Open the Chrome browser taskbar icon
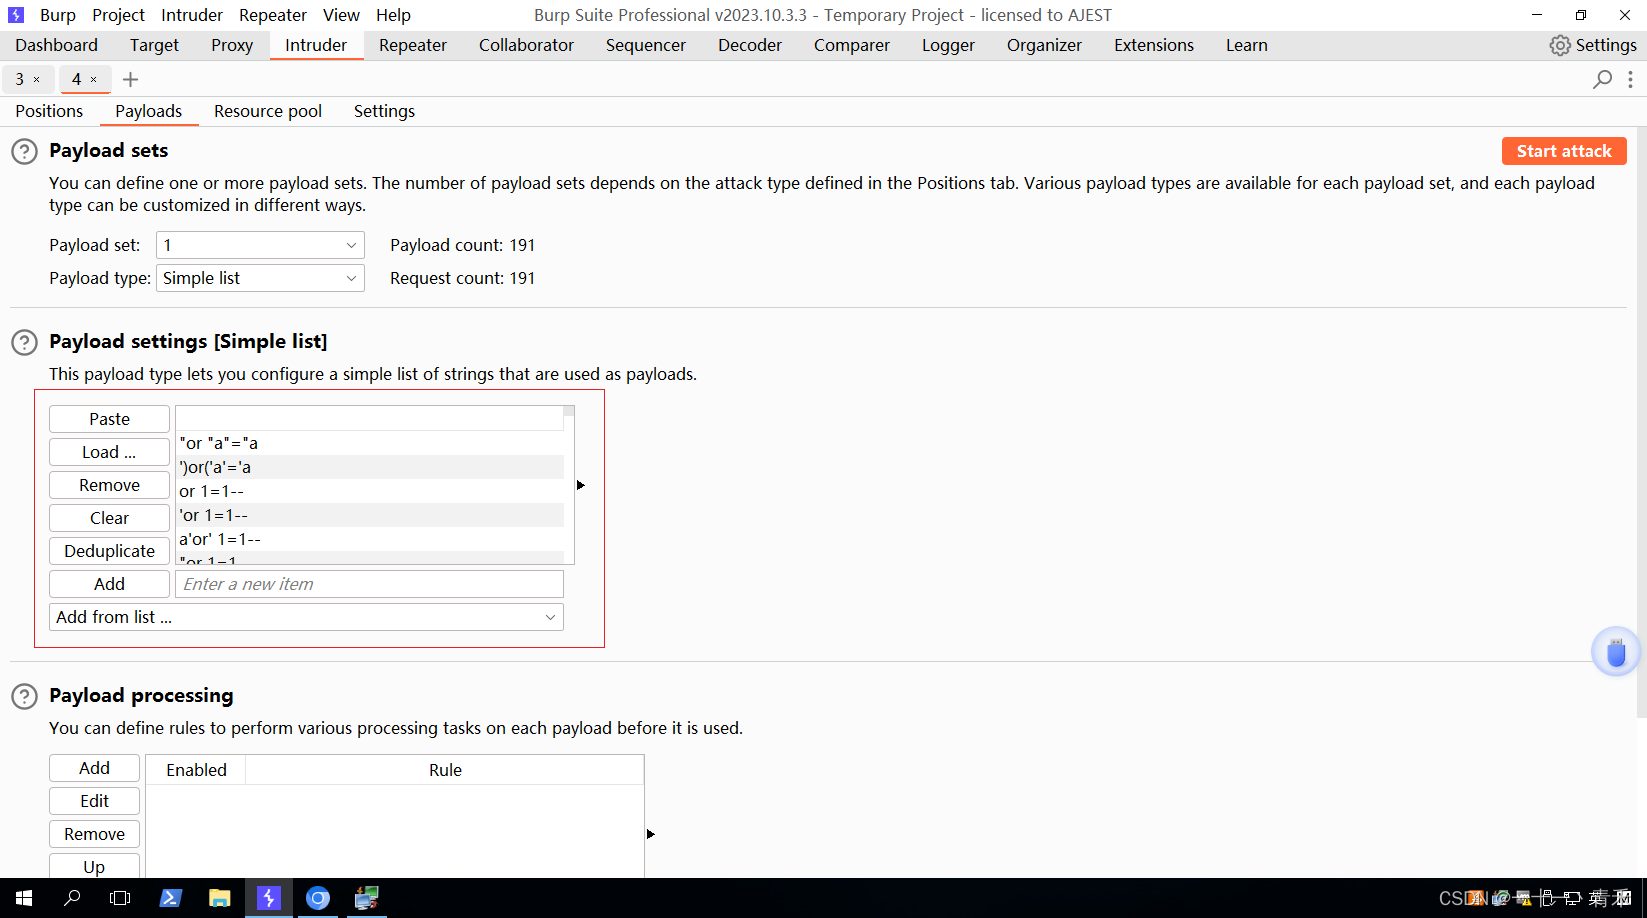This screenshot has height=918, width=1647. (318, 898)
